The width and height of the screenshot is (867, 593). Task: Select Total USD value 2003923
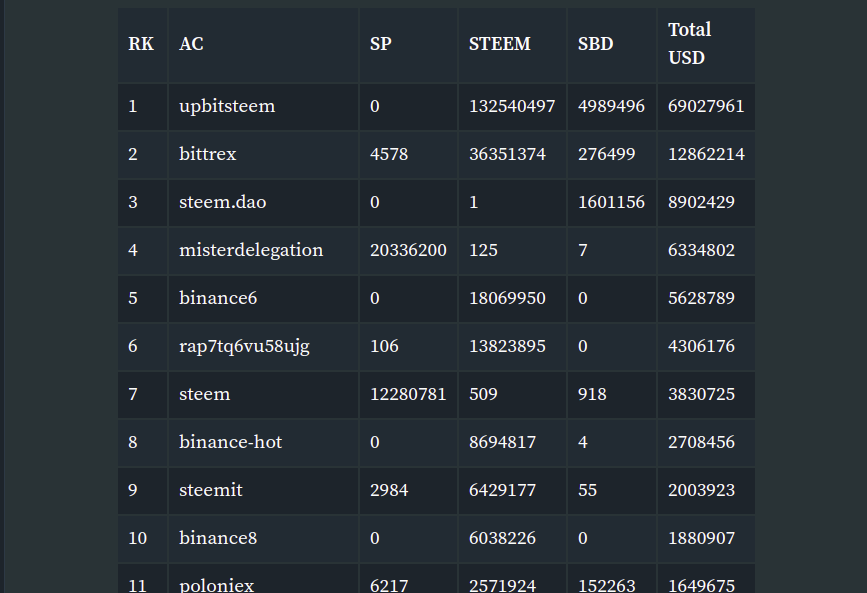pyautogui.click(x=701, y=490)
